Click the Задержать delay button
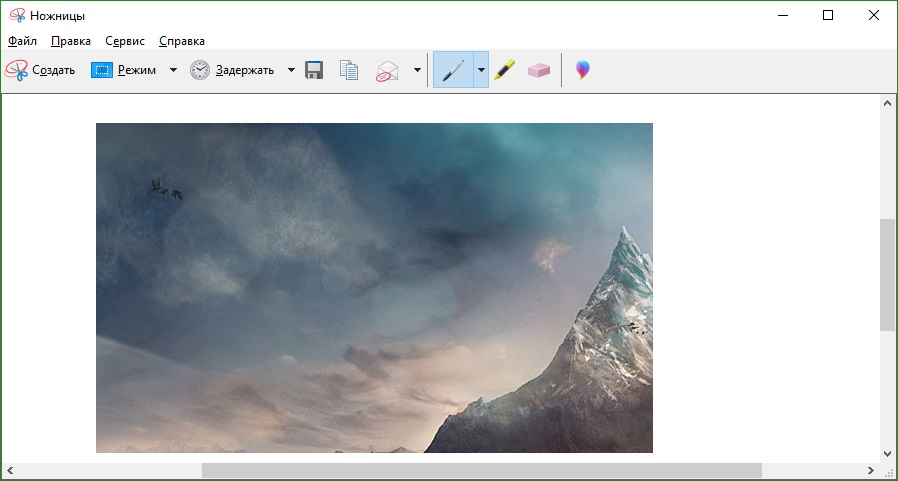The image size is (898, 481). coord(232,70)
